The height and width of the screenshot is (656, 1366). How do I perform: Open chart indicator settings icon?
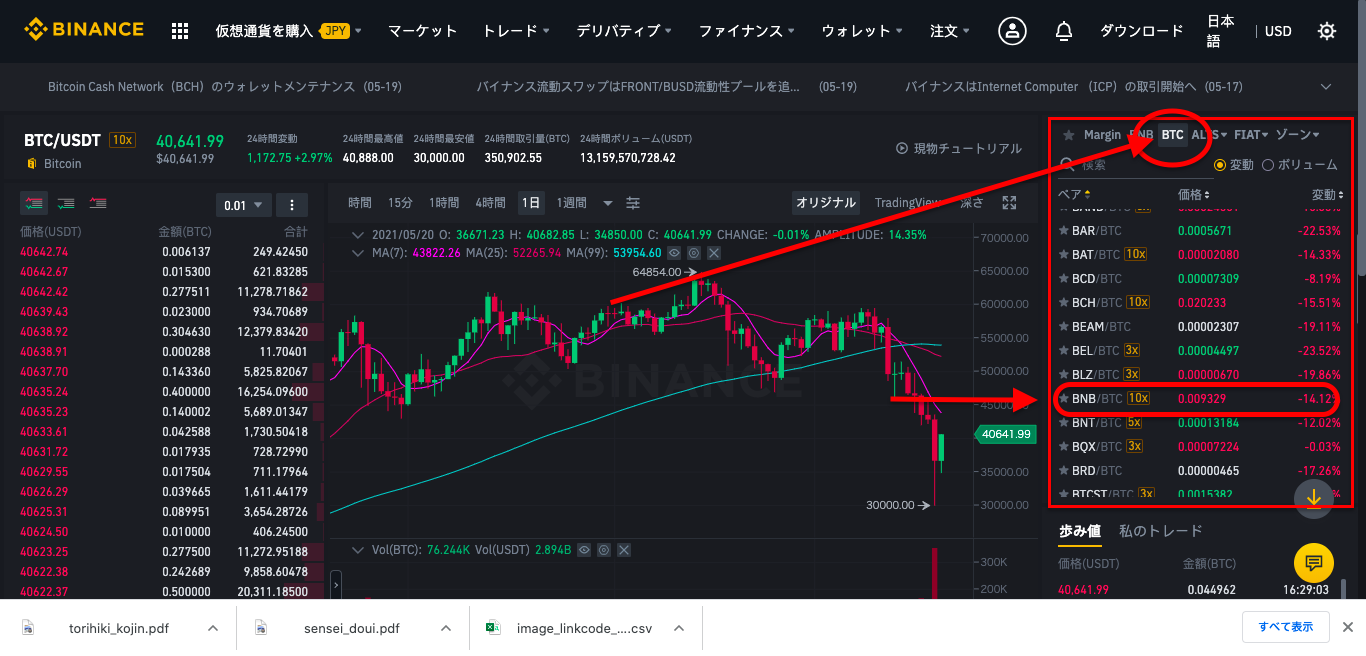click(x=633, y=203)
